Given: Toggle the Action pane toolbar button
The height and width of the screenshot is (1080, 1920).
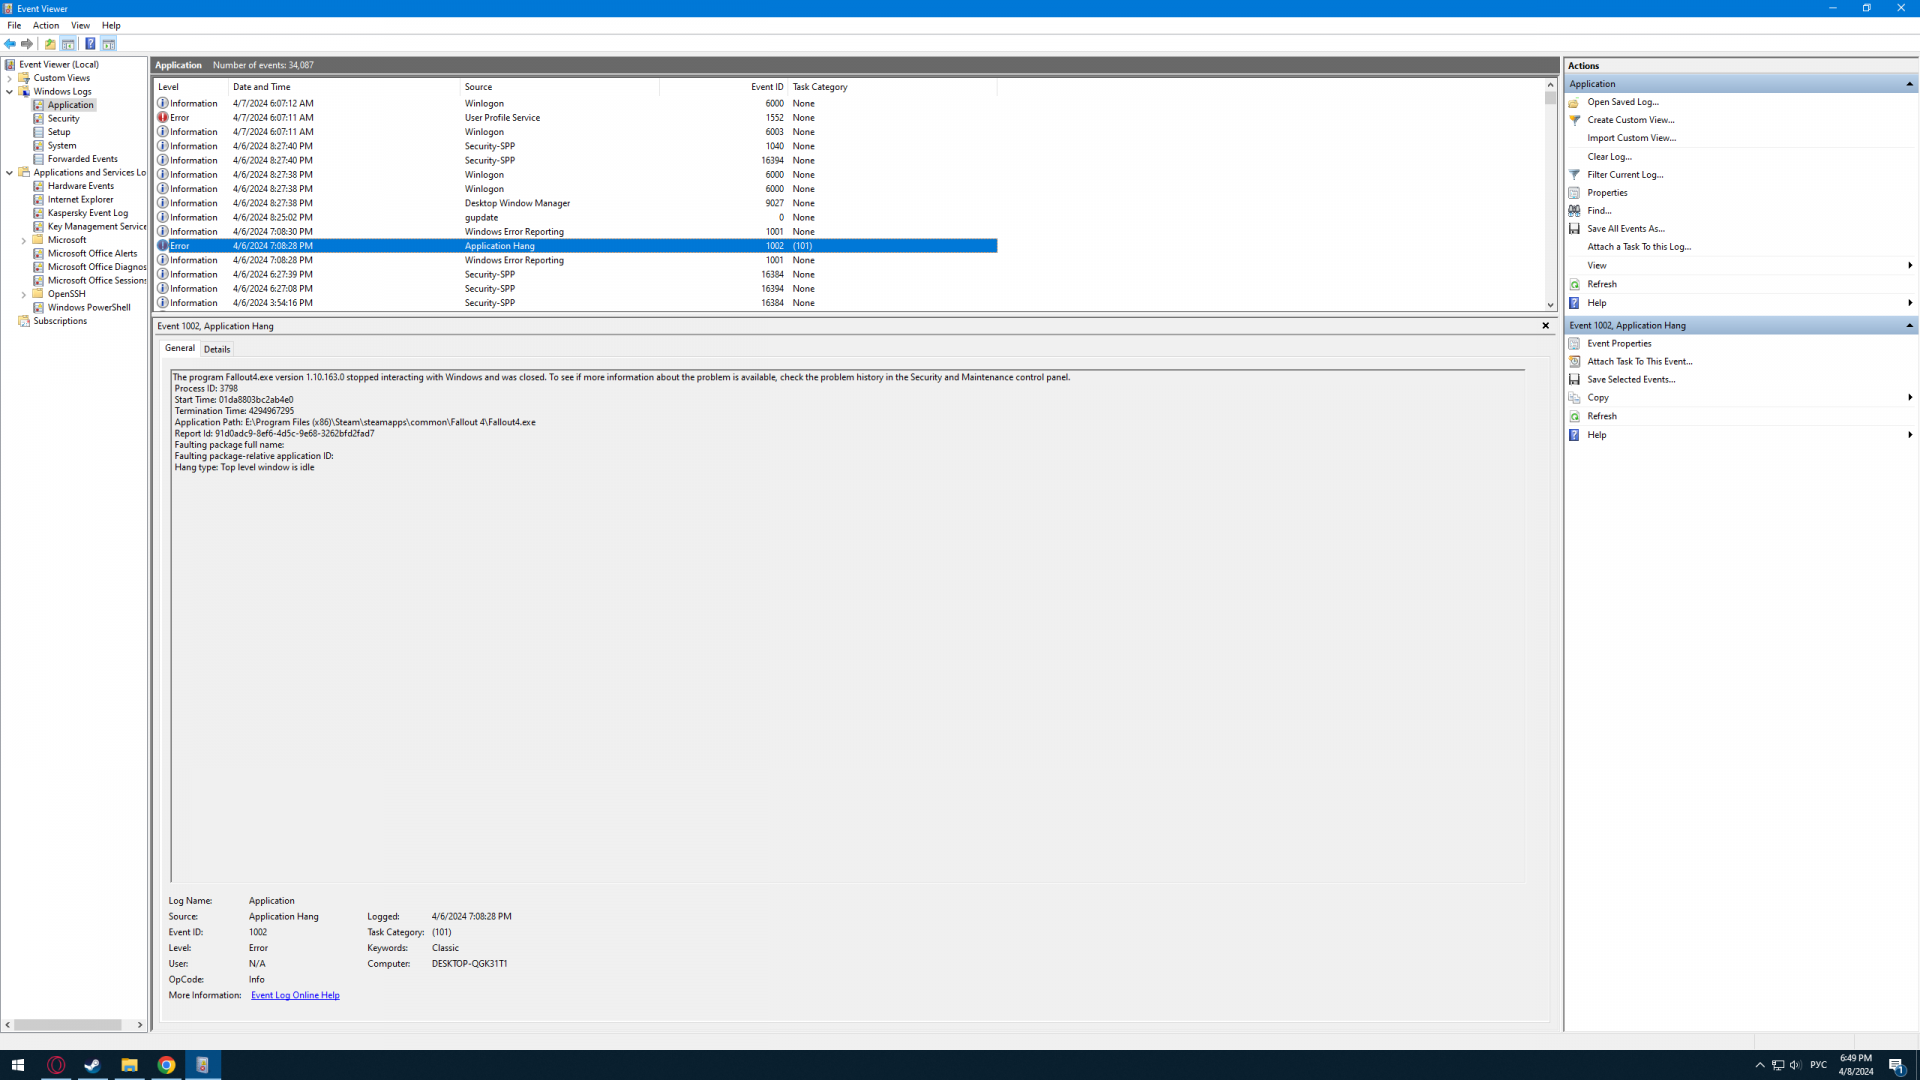Looking at the screenshot, I should [108, 44].
